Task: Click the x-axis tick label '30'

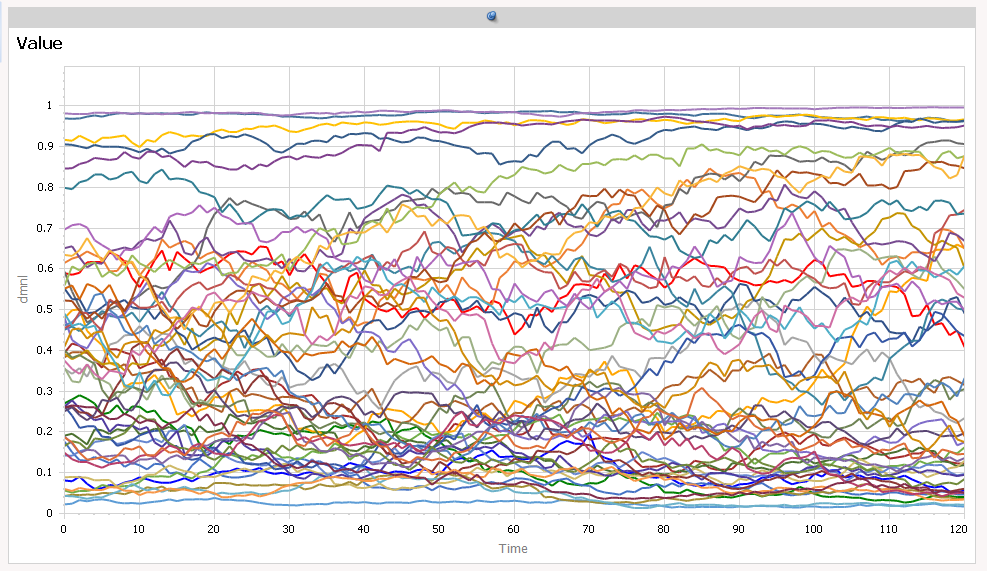Action: (x=288, y=529)
